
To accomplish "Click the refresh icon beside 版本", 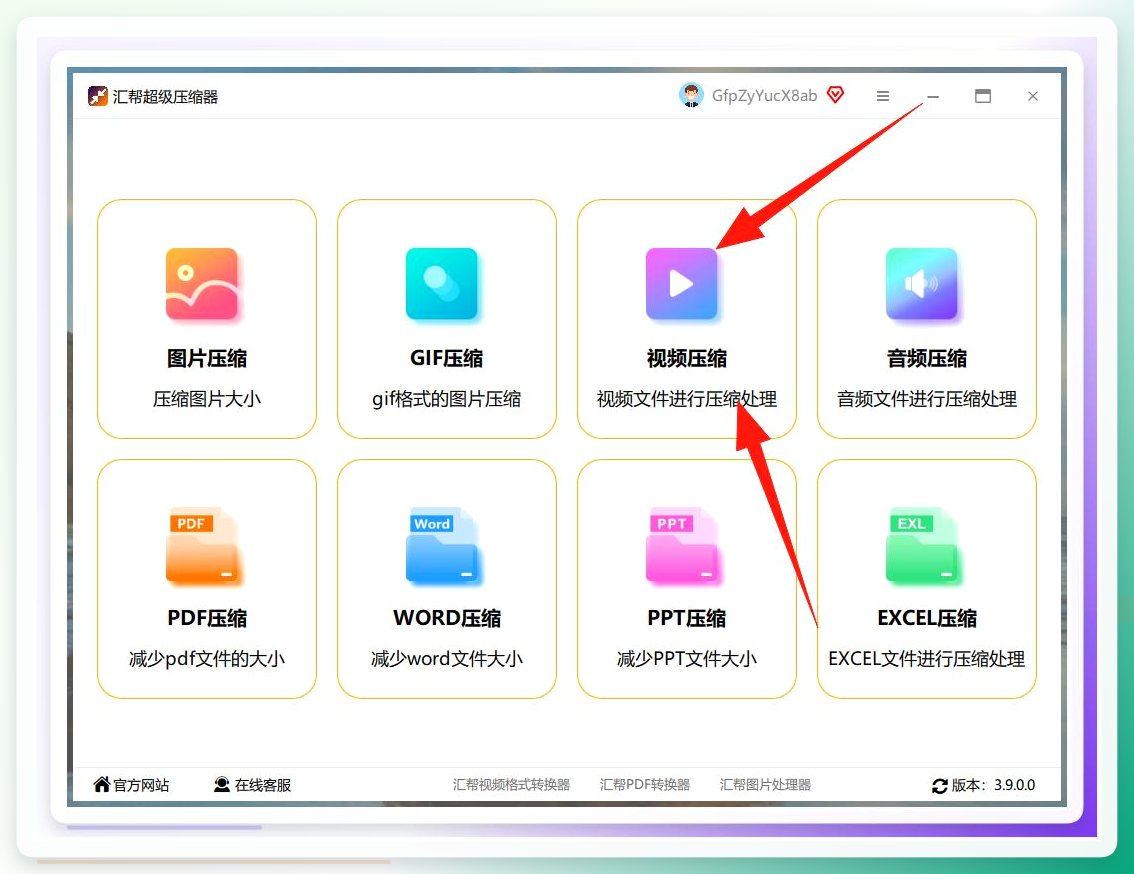I will [x=939, y=786].
